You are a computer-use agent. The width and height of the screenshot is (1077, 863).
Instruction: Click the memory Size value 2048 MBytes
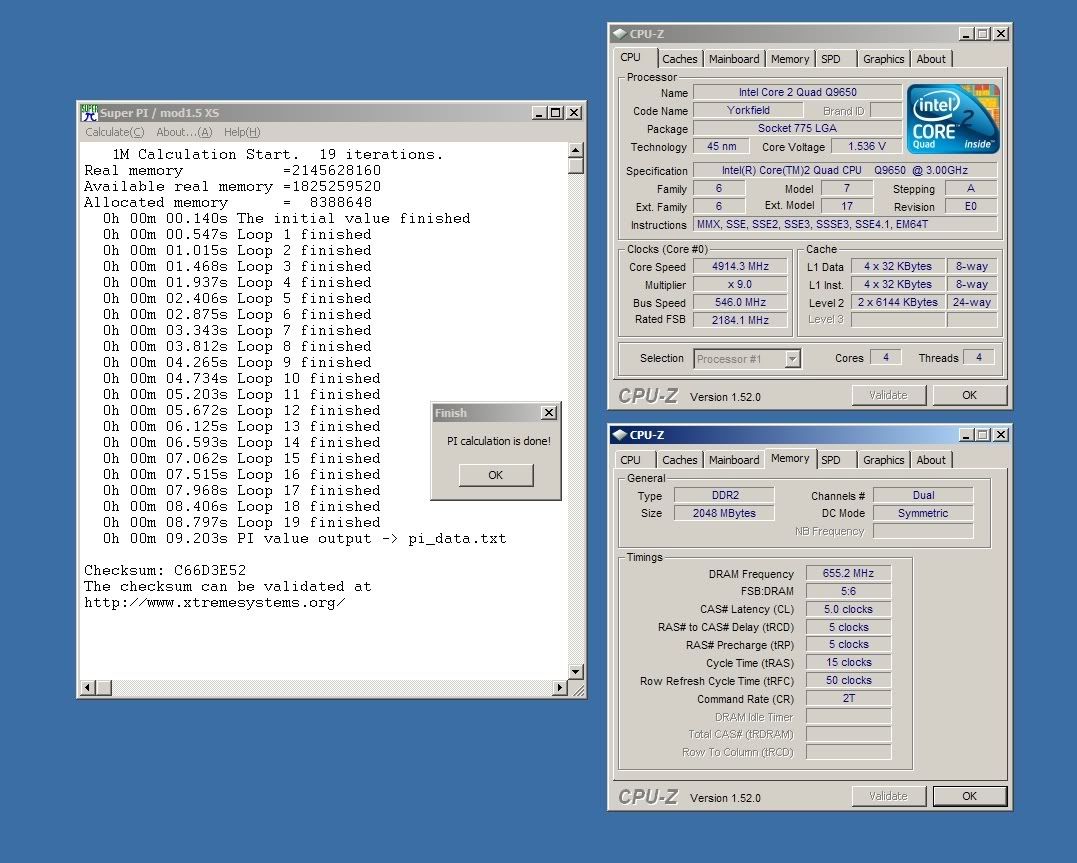click(x=725, y=513)
